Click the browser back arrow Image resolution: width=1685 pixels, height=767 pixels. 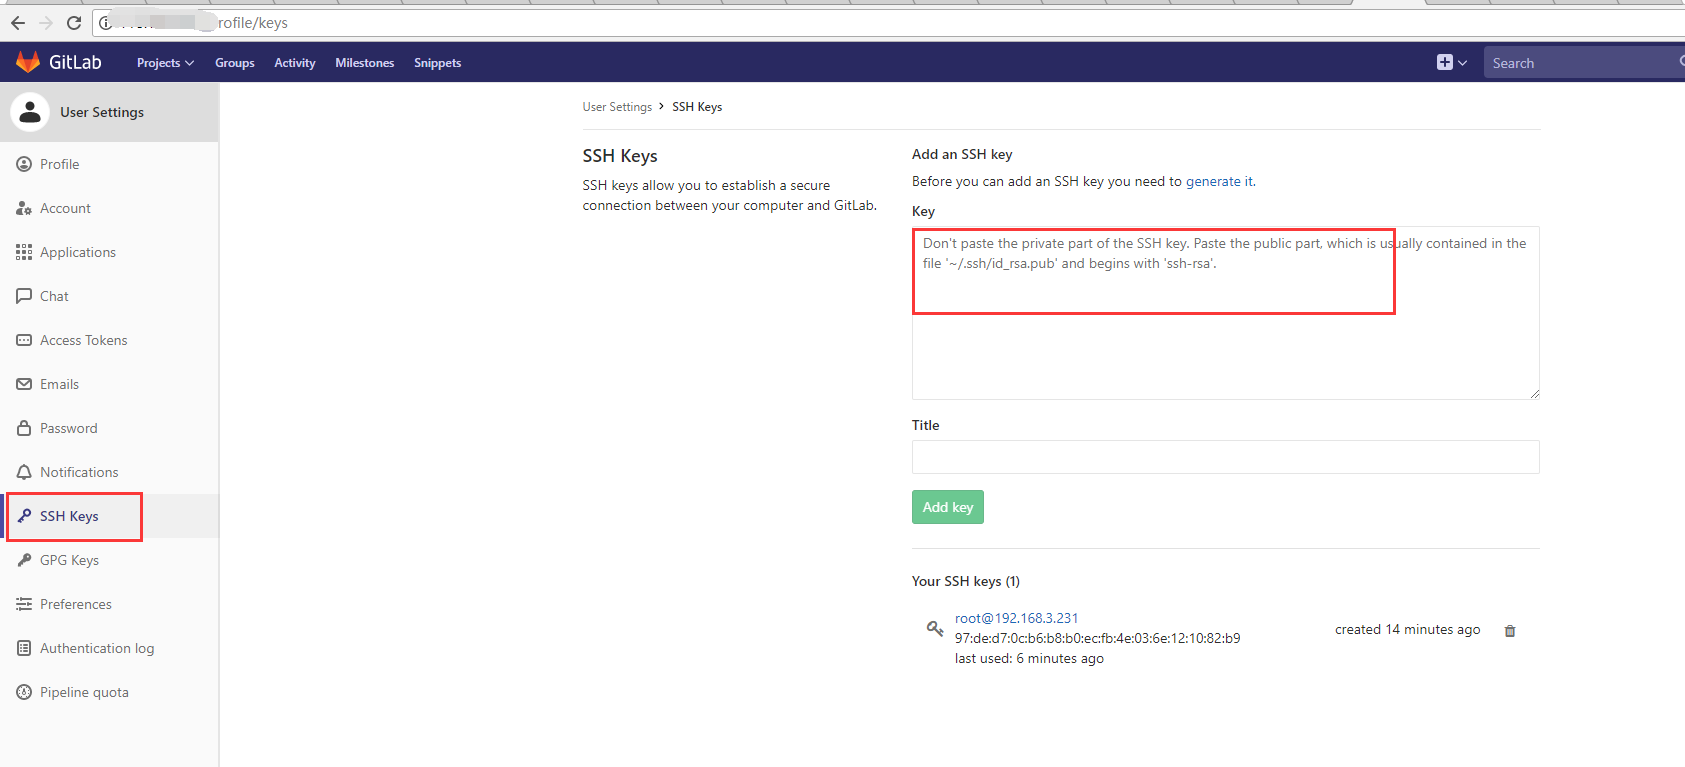click(18, 22)
